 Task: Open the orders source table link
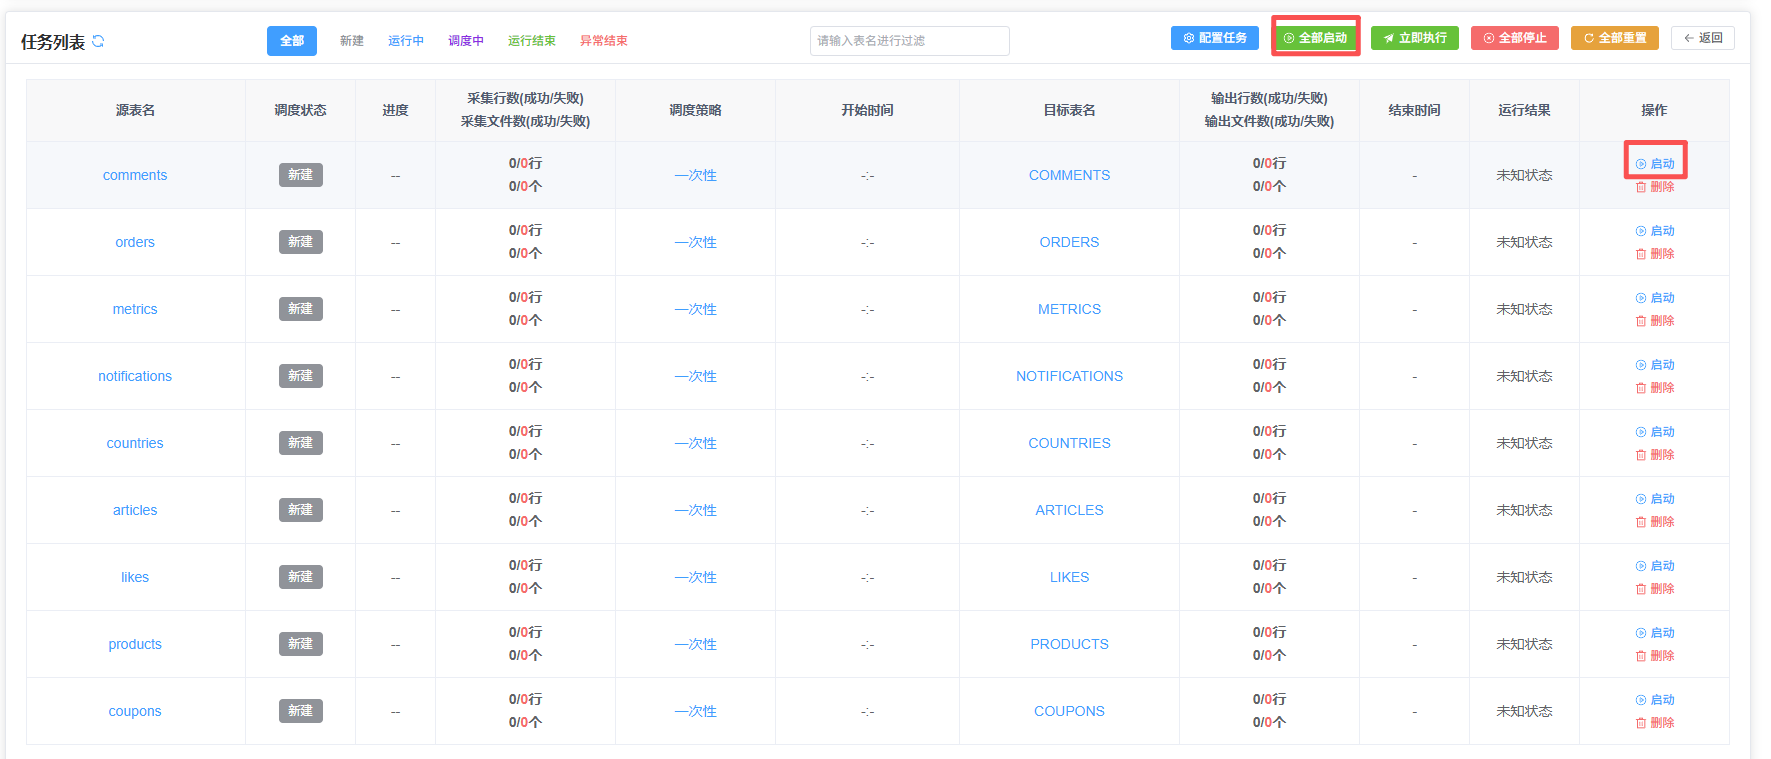click(135, 242)
